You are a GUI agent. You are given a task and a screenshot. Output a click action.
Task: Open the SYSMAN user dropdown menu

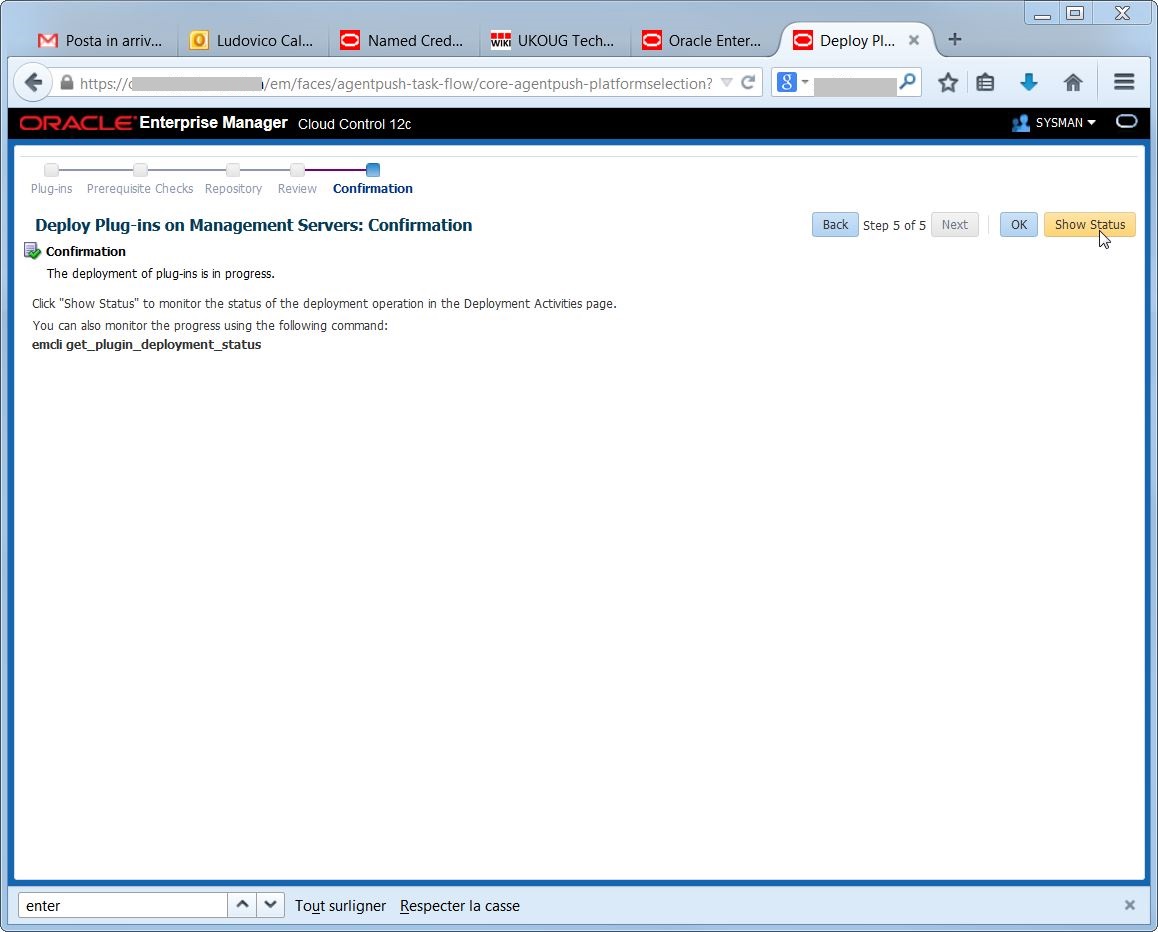1066,123
